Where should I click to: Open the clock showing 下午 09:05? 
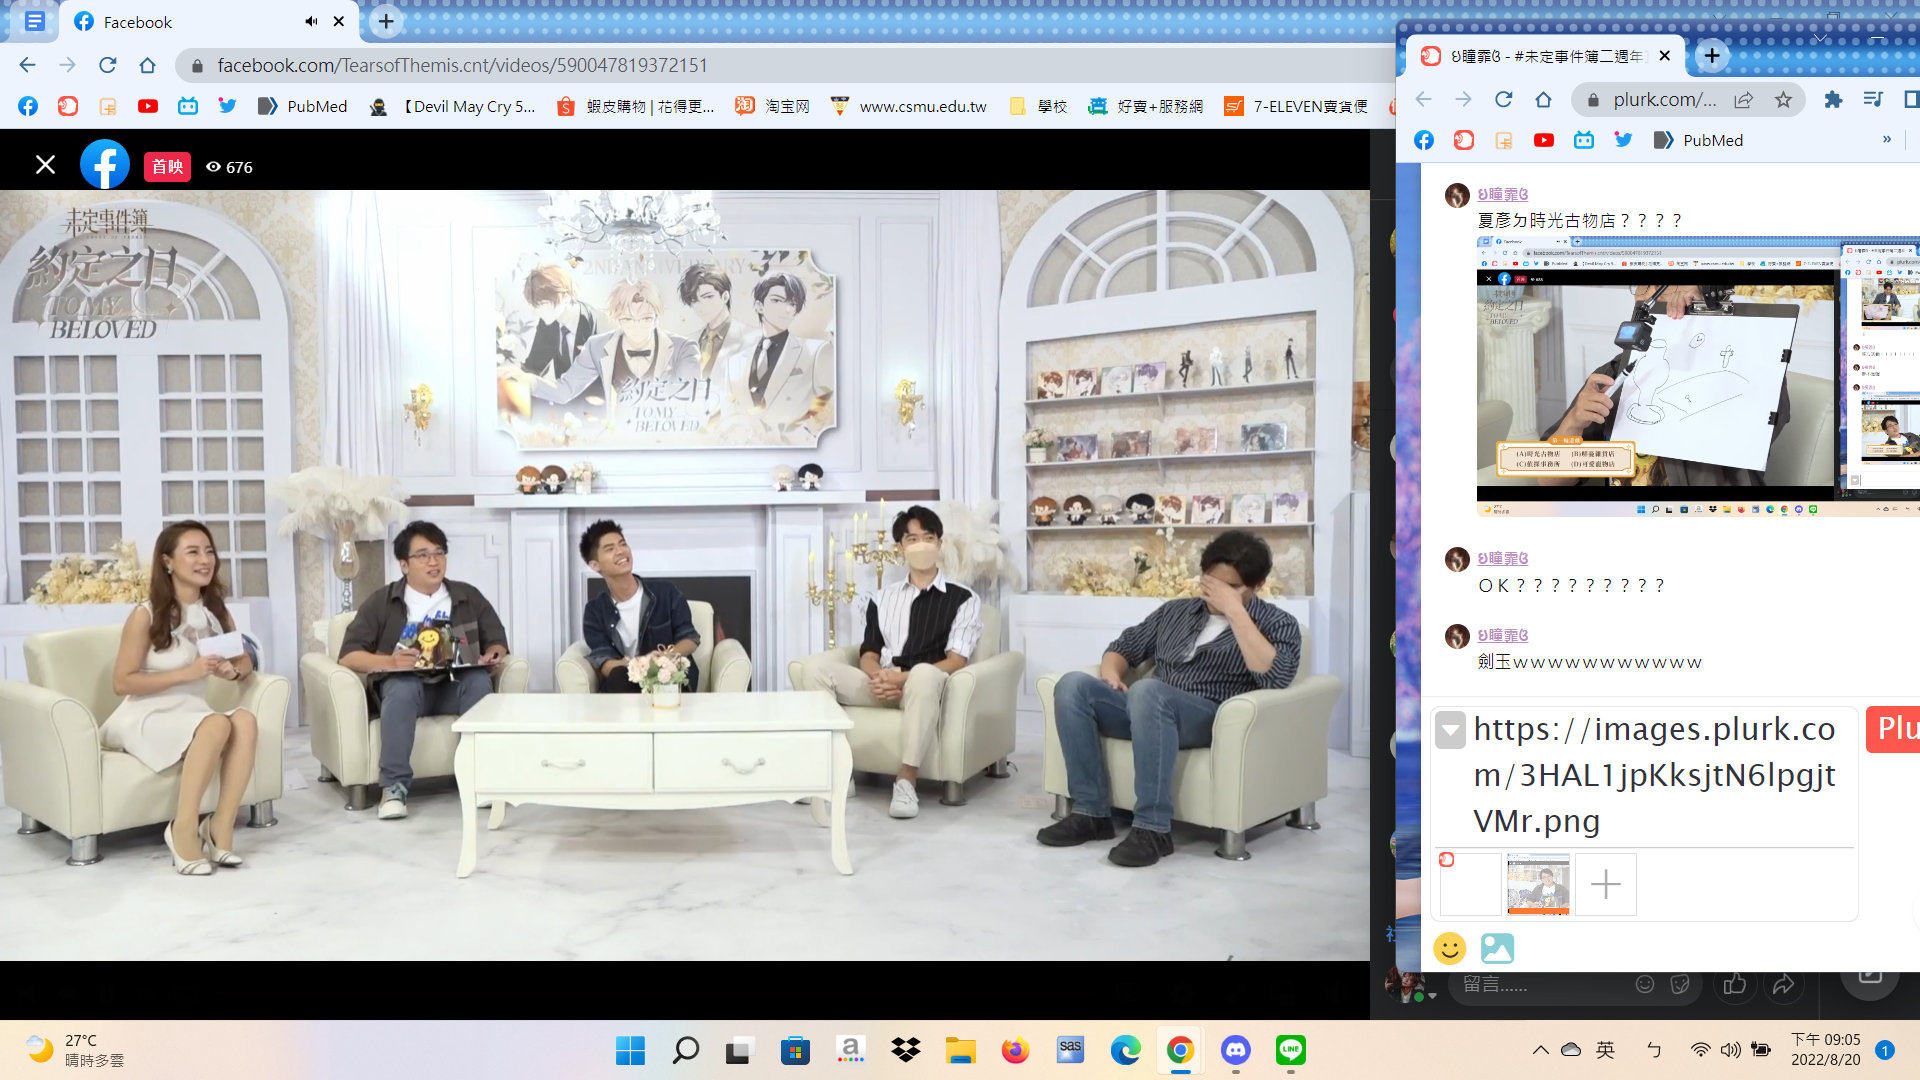(x=1825, y=1050)
